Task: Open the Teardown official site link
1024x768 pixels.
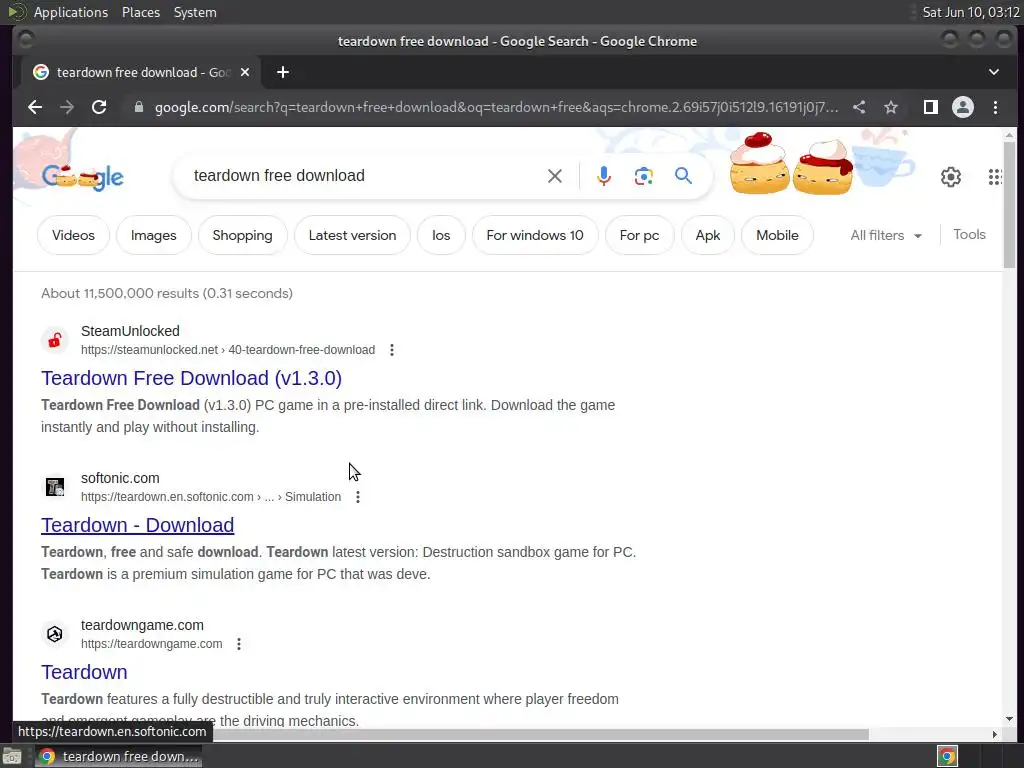Action: [84, 672]
